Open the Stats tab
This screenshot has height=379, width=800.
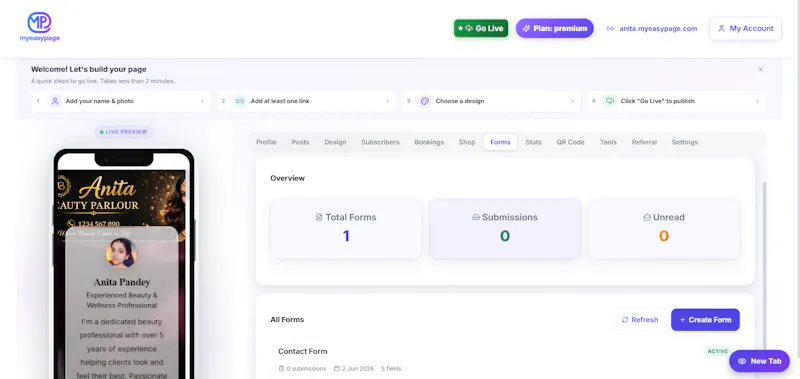(534, 142)
